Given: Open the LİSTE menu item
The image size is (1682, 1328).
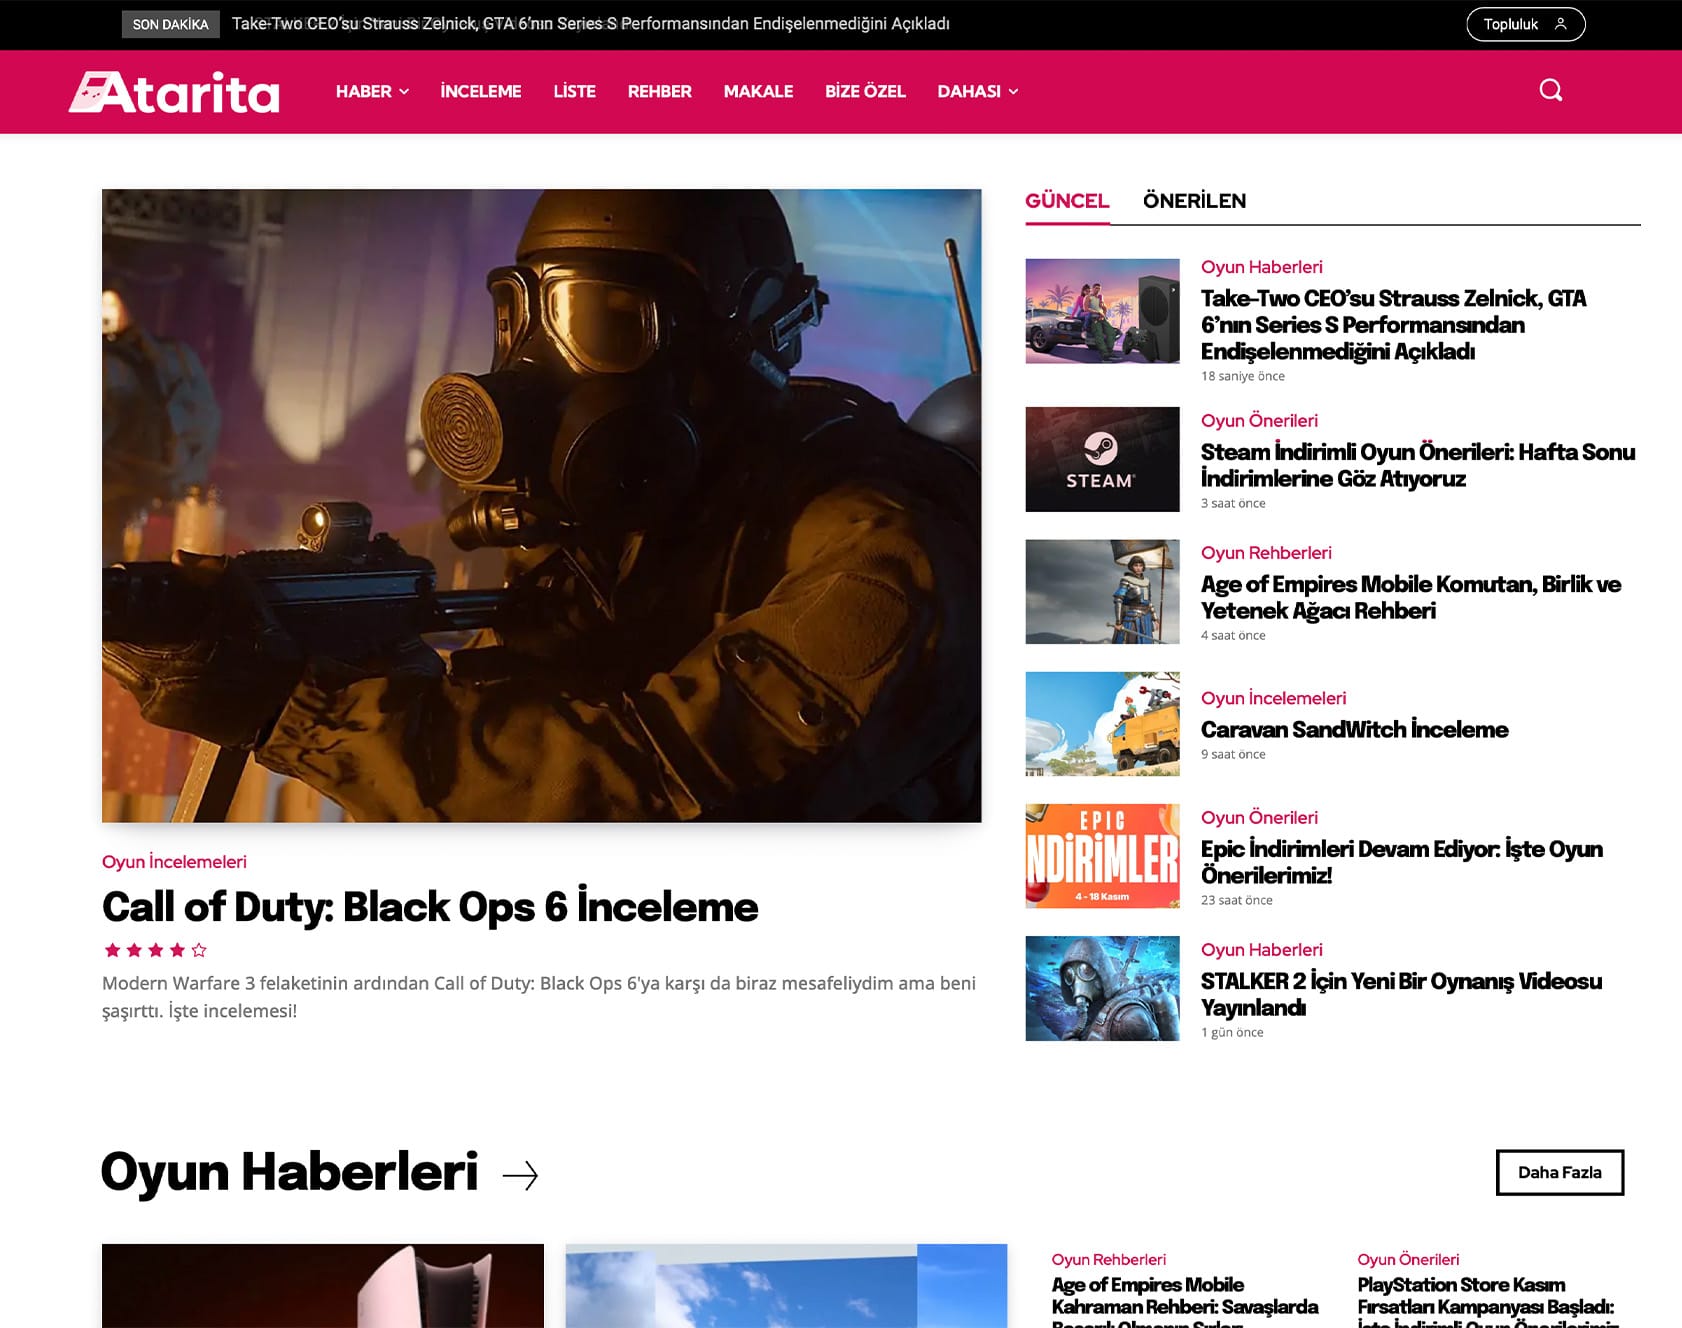Looking at the screenshot, I should tap(574, 91).
